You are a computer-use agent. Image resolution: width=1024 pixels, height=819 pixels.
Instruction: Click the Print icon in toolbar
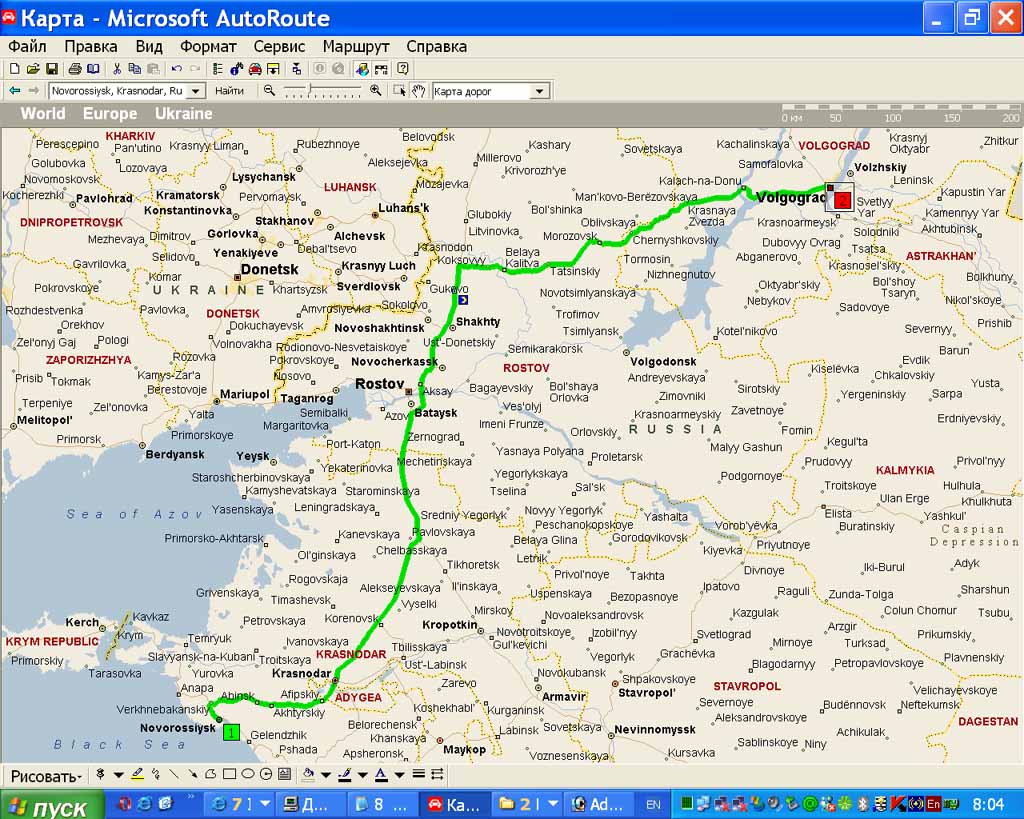74,69
